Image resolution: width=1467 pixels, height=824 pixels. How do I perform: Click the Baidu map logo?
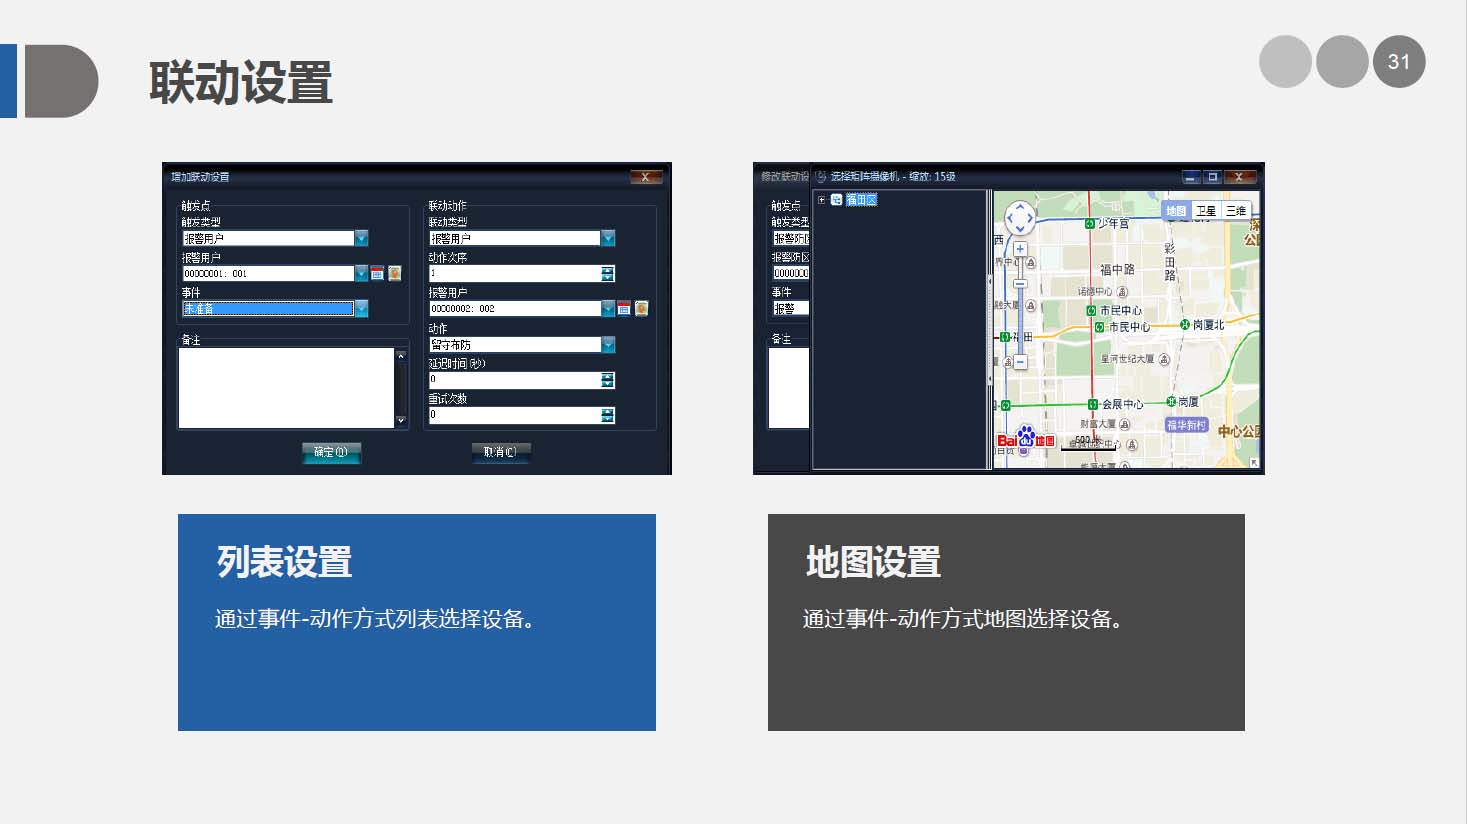pos(1026,439)
